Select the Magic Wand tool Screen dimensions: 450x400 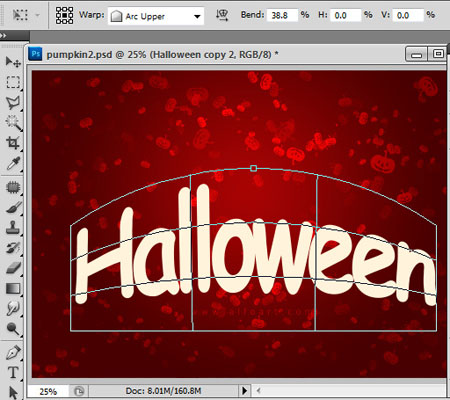(13, 123)
